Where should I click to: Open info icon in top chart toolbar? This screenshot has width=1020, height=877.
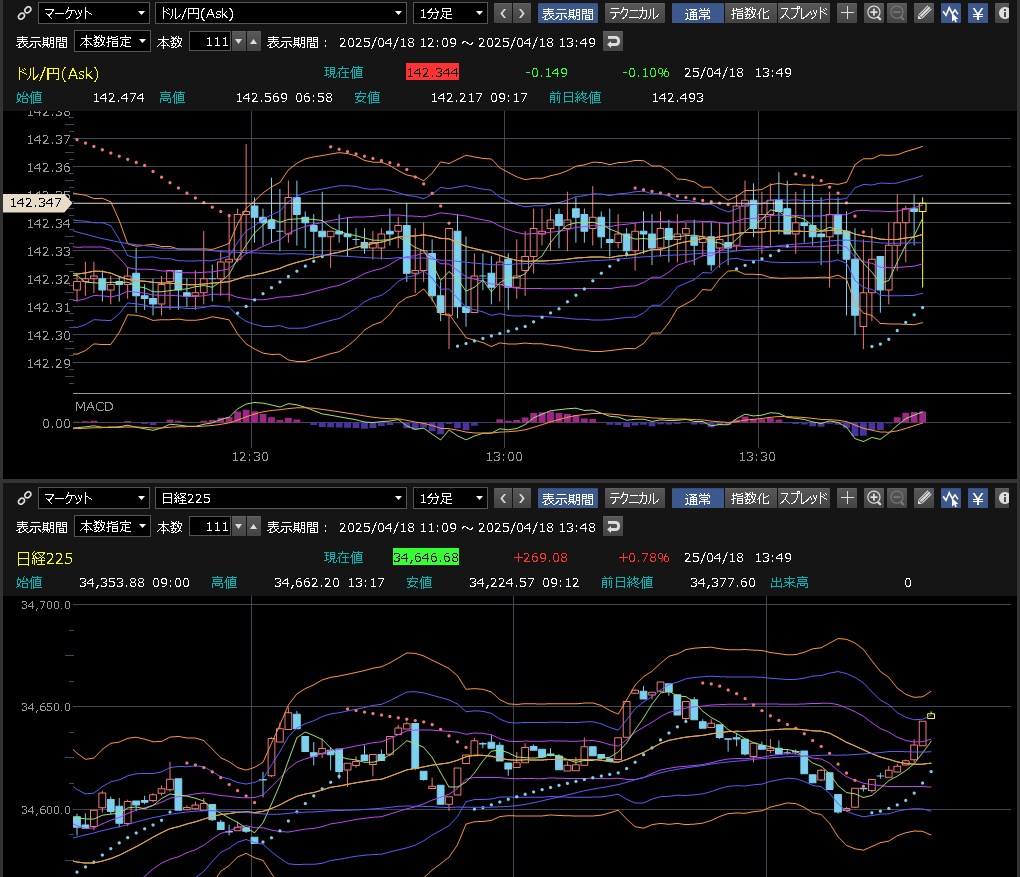pyautogui.click(x=1004, y=13)
